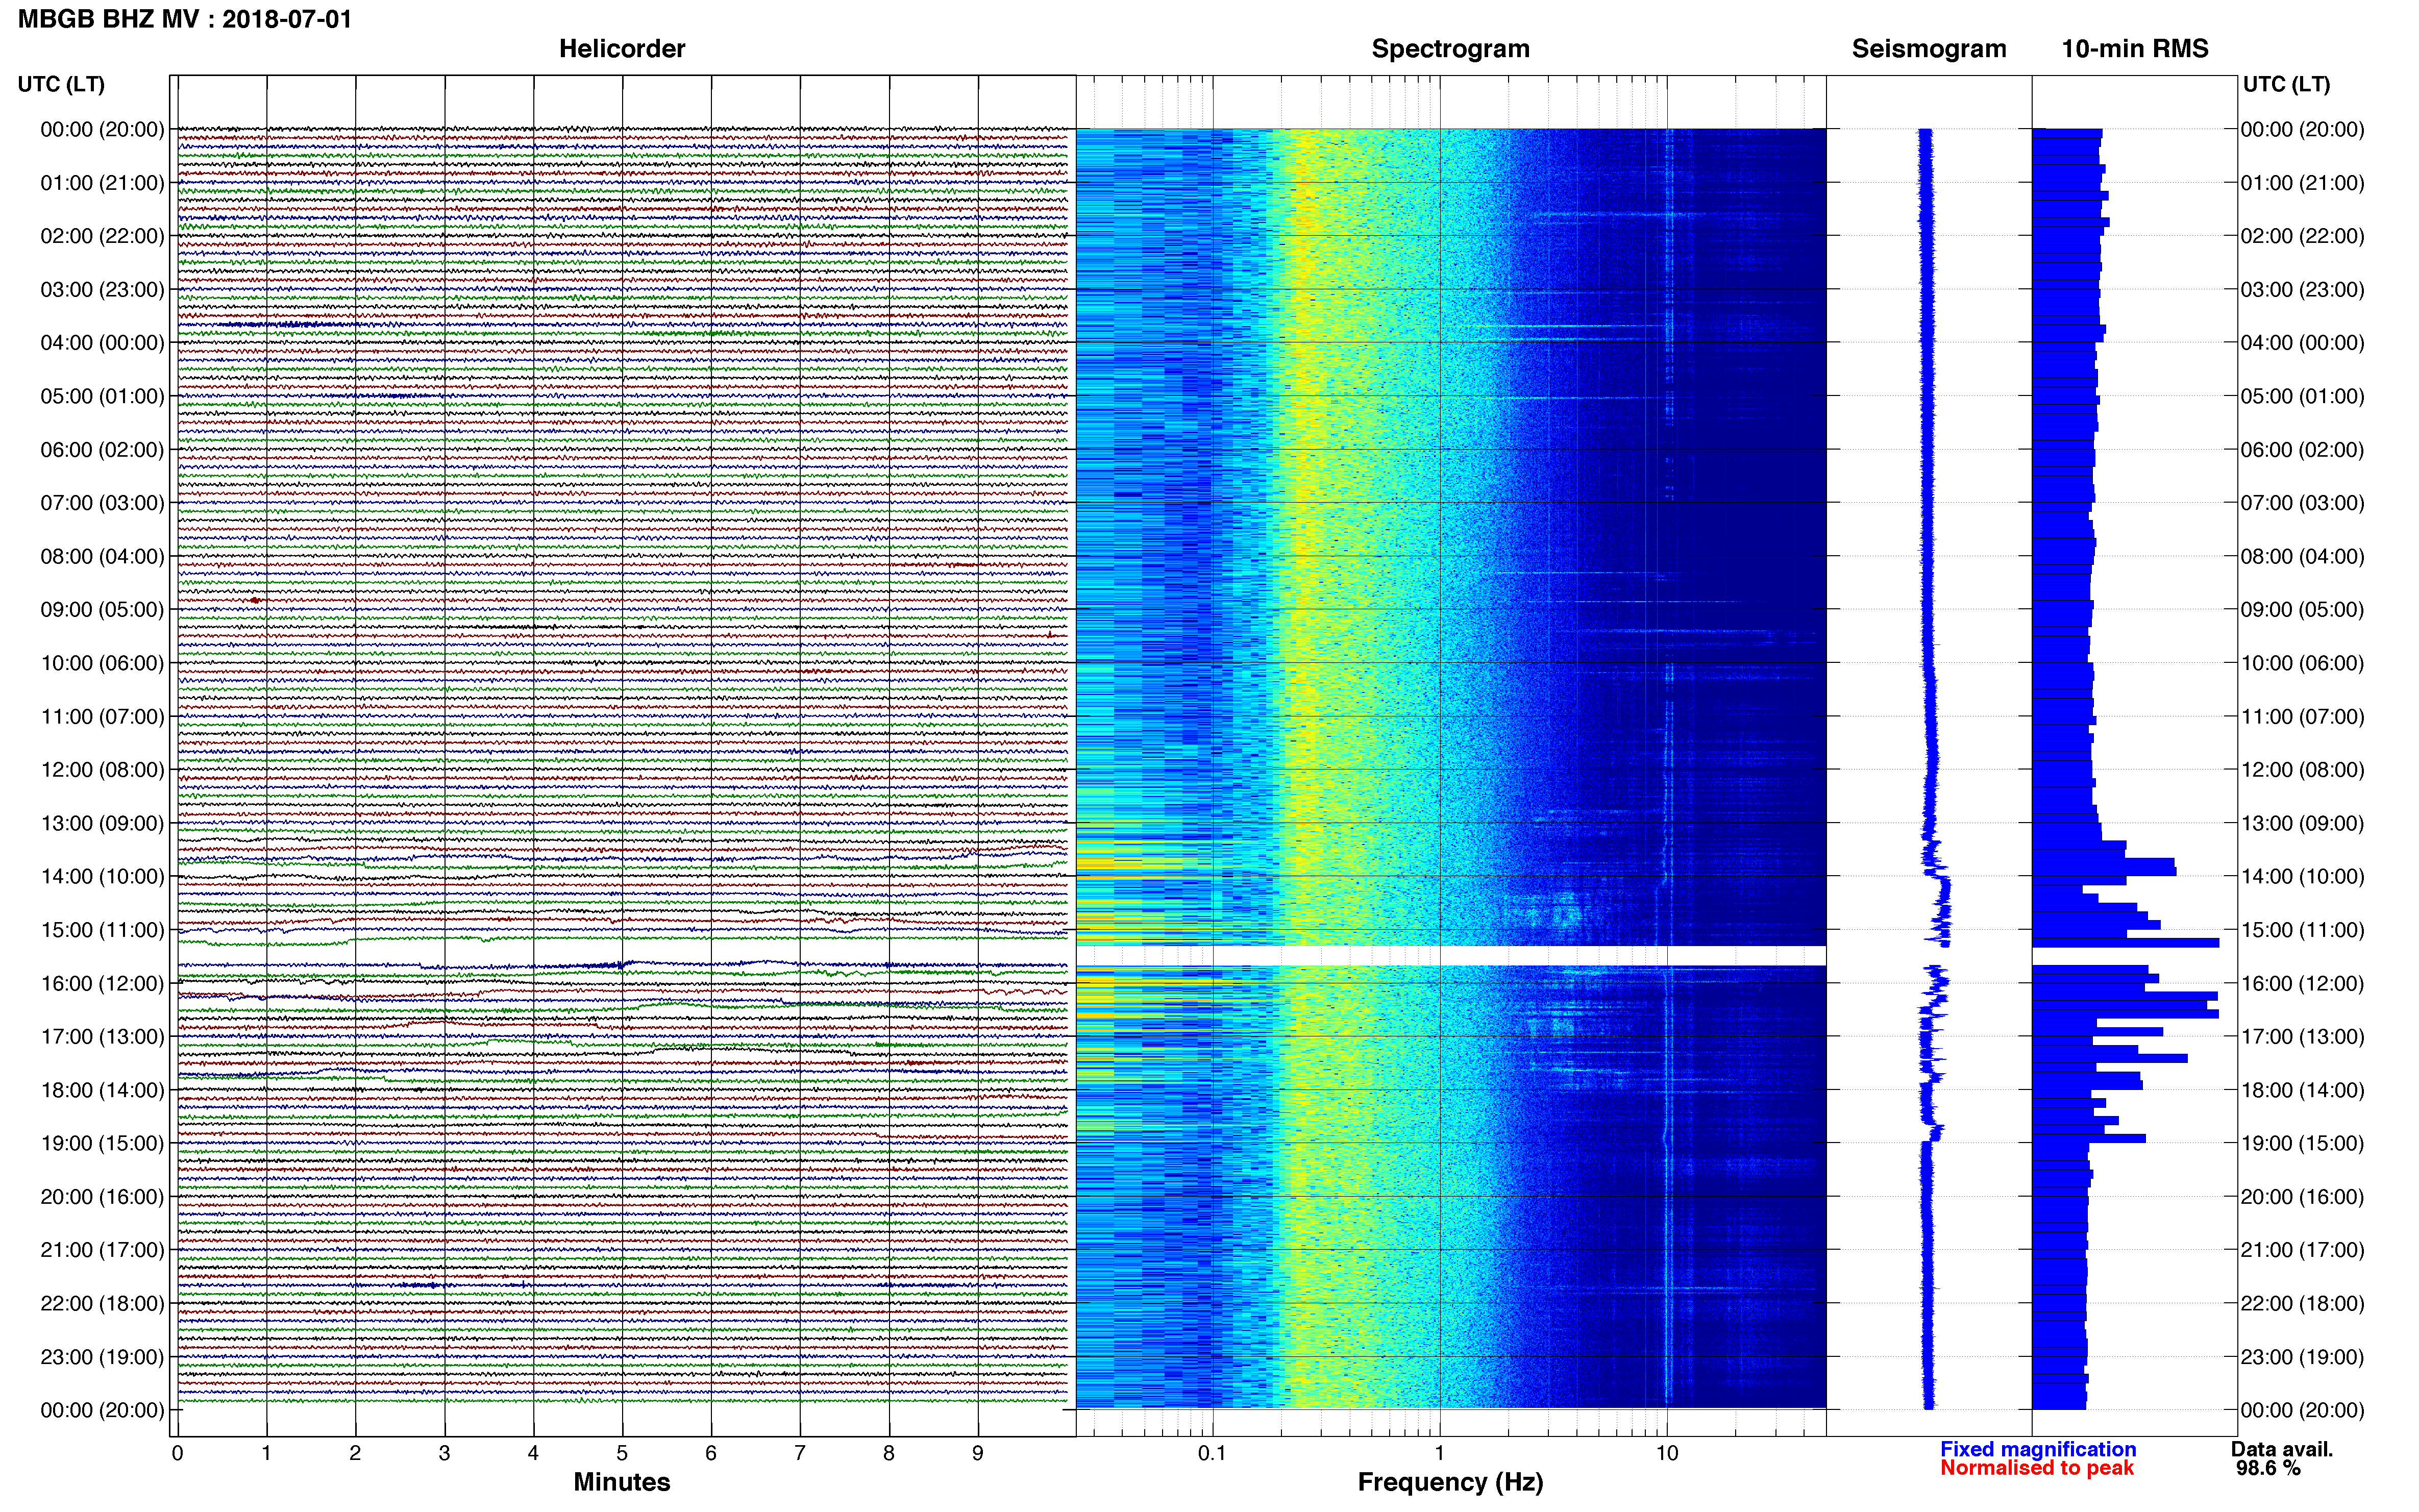Screen dimensions: 2419x1512
Task: Click tick '0' on the Minutes axis
Action: click(x=177, y=1453)
